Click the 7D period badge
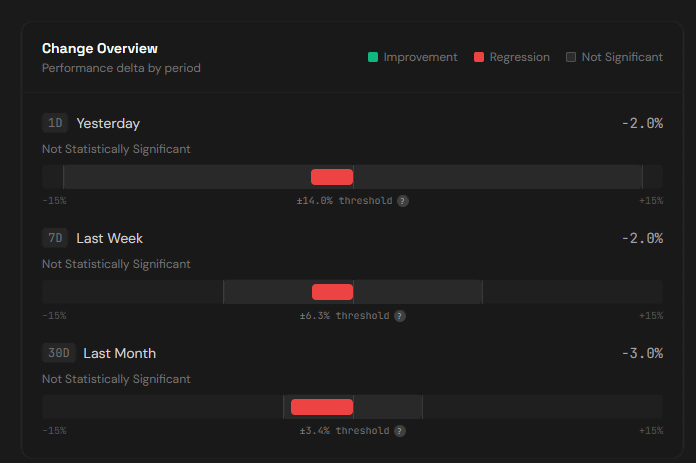Viewport: 696px width, 463px height. (55, 238)
